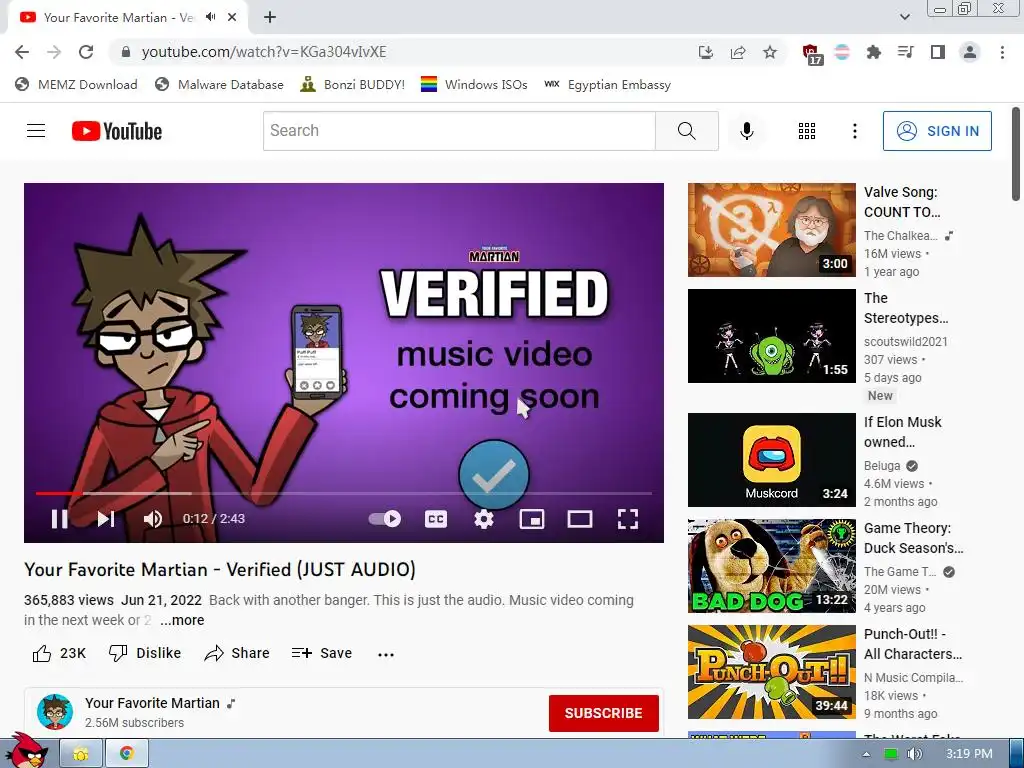Expand description with ...more
The width and height of the screenshot is (1024, 768).
(x=182, y=620)
